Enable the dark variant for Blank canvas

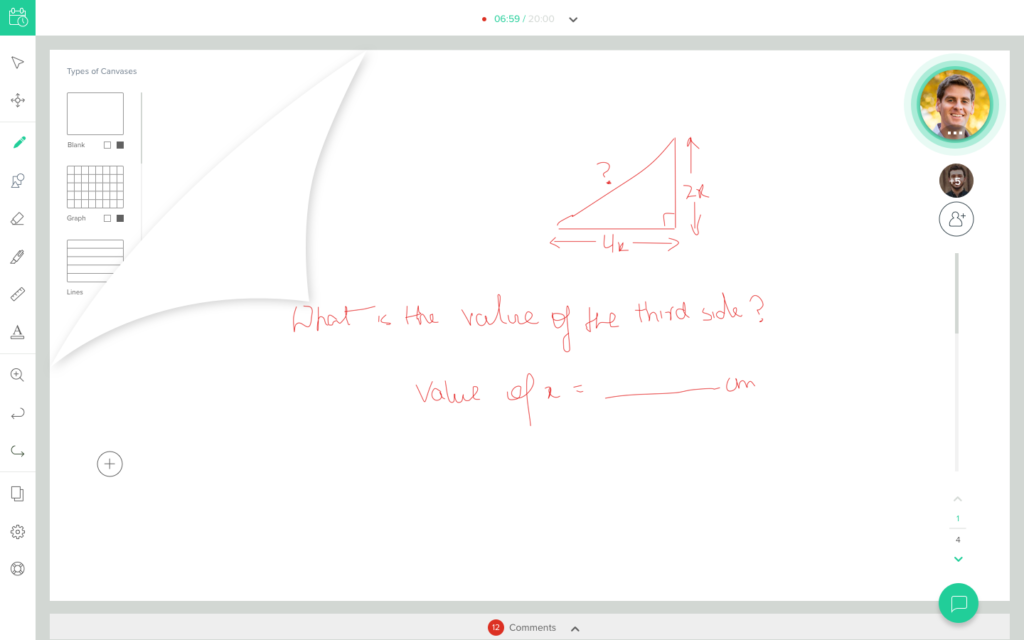click(x=122, y=144)
